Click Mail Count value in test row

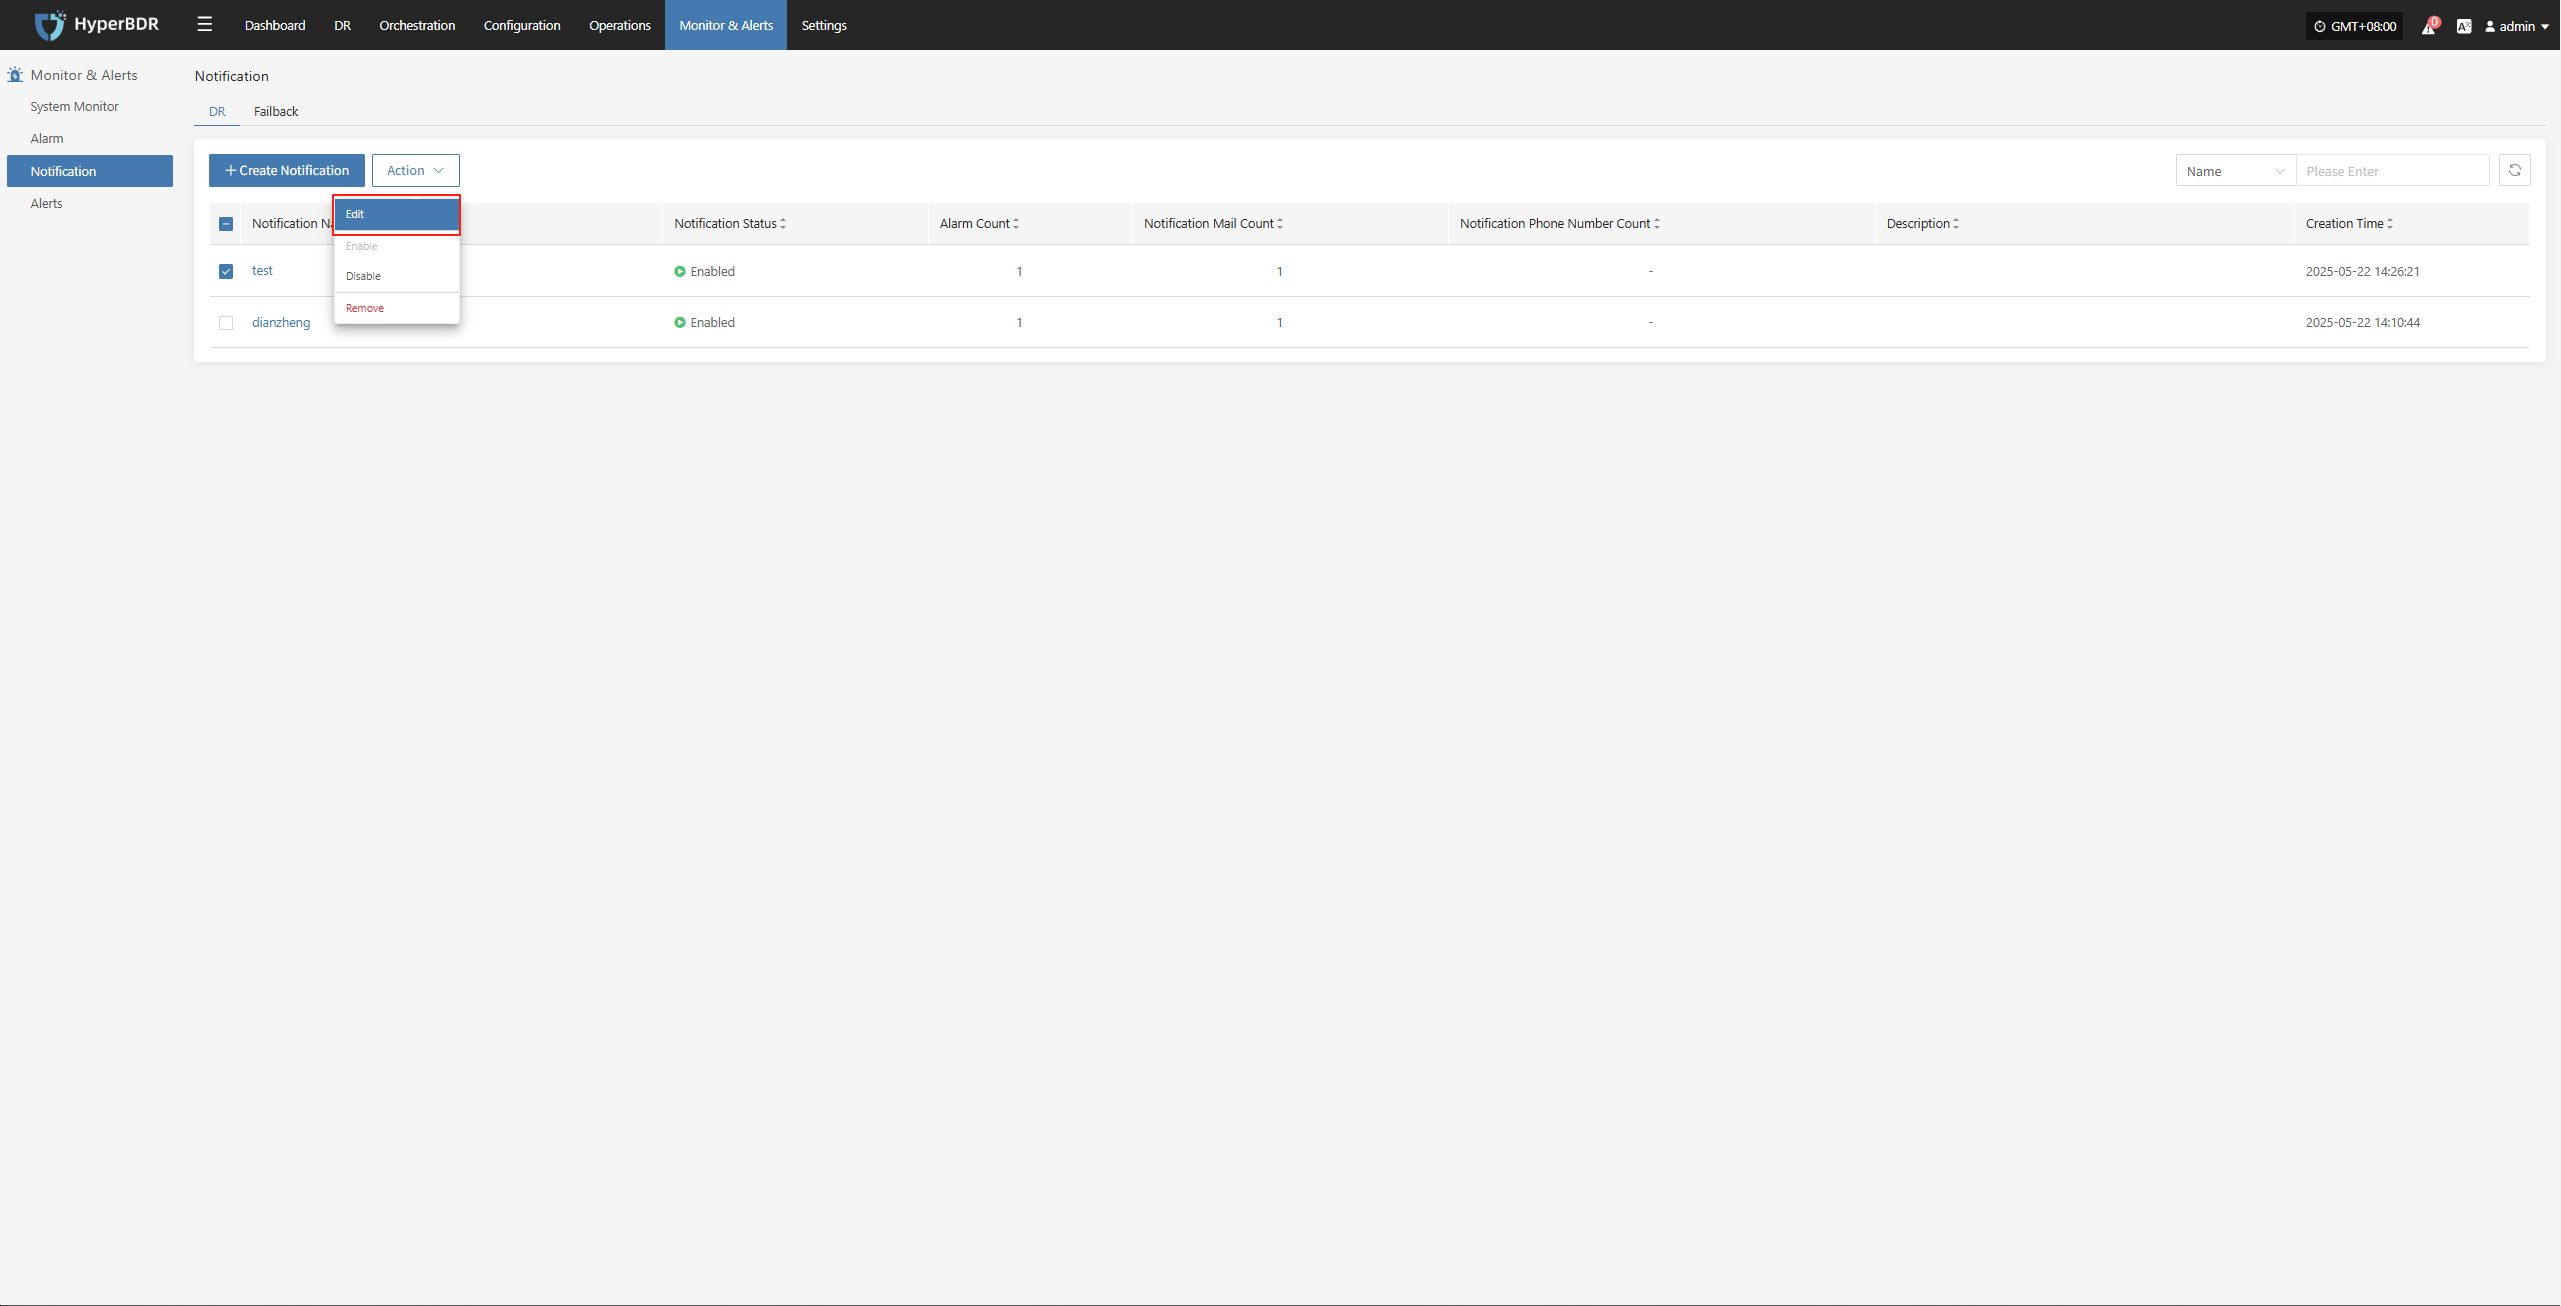[1279, 272]
